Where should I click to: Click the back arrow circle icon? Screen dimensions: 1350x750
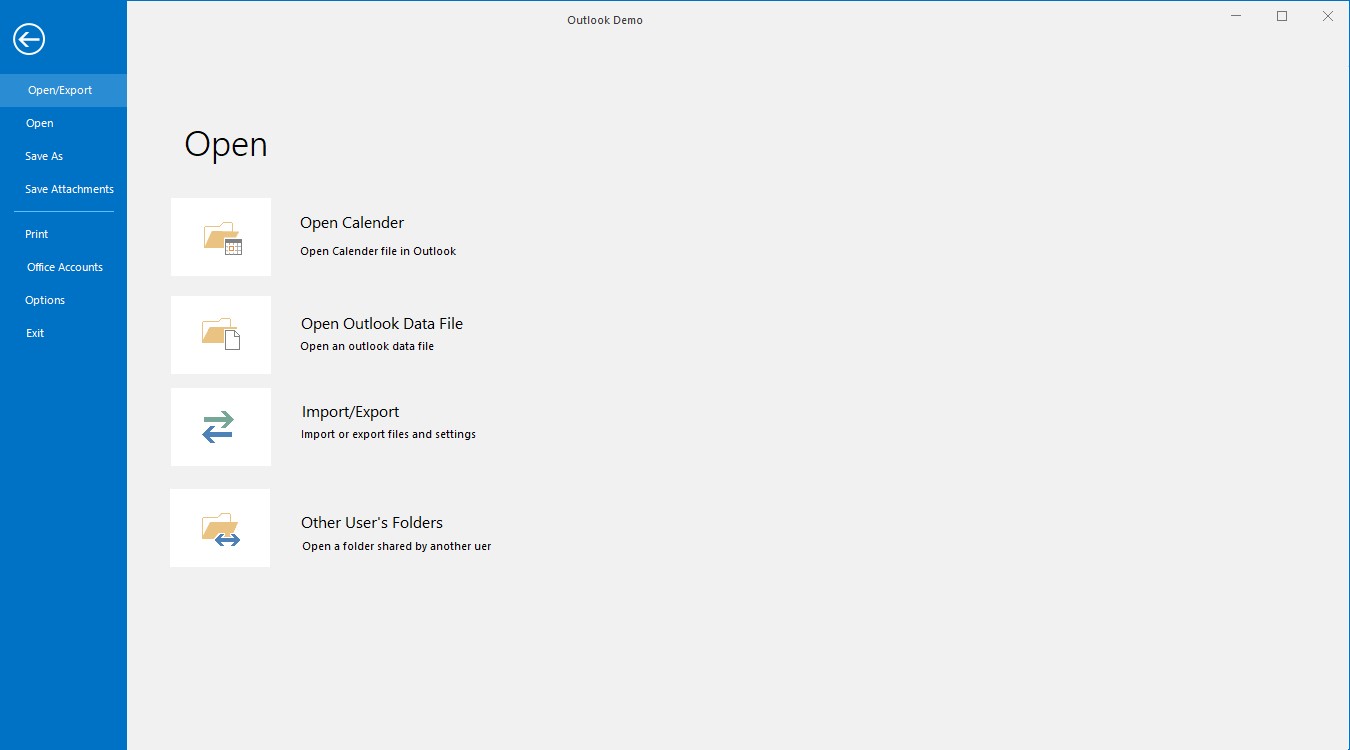[x=29, y=39]
